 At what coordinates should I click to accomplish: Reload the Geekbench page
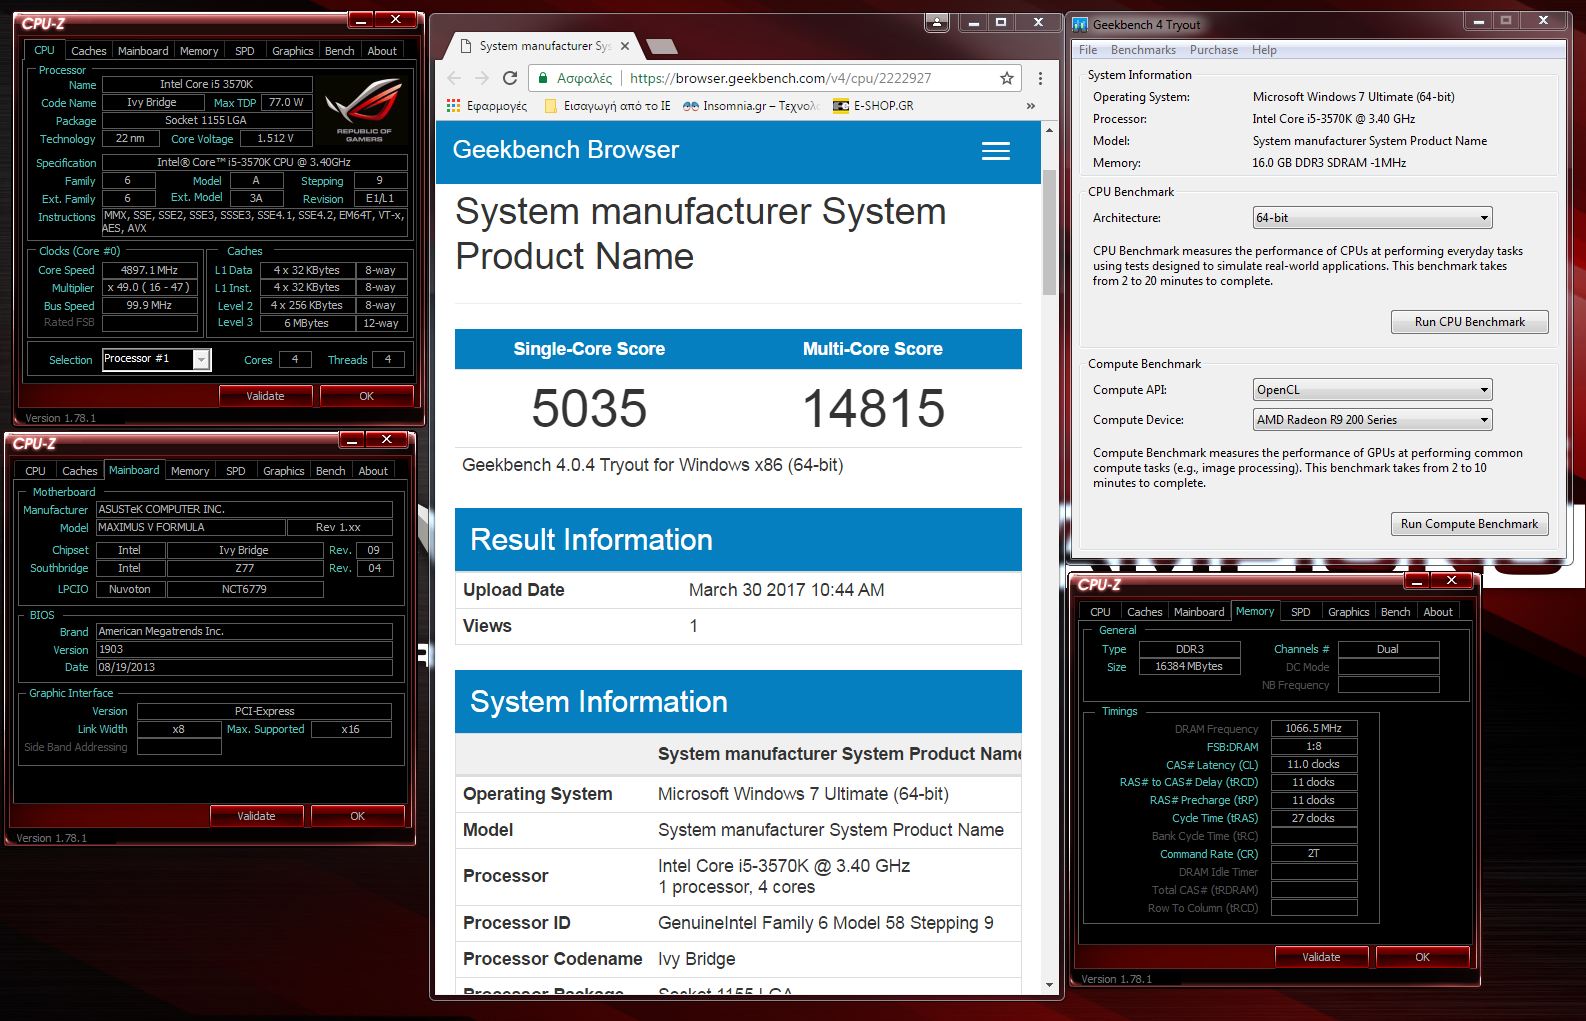tap(510, 78)
